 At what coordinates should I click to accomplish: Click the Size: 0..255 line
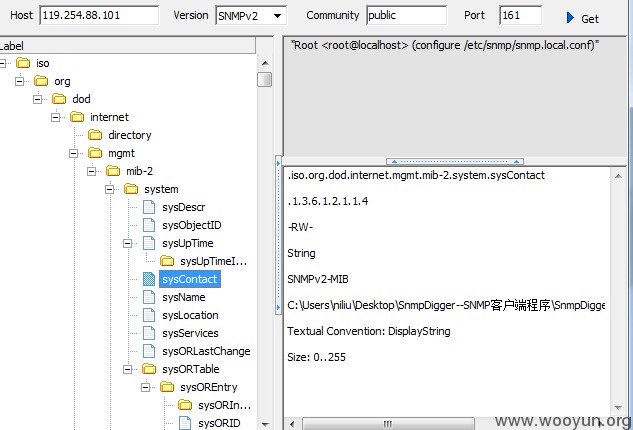(x=316, y=357)
